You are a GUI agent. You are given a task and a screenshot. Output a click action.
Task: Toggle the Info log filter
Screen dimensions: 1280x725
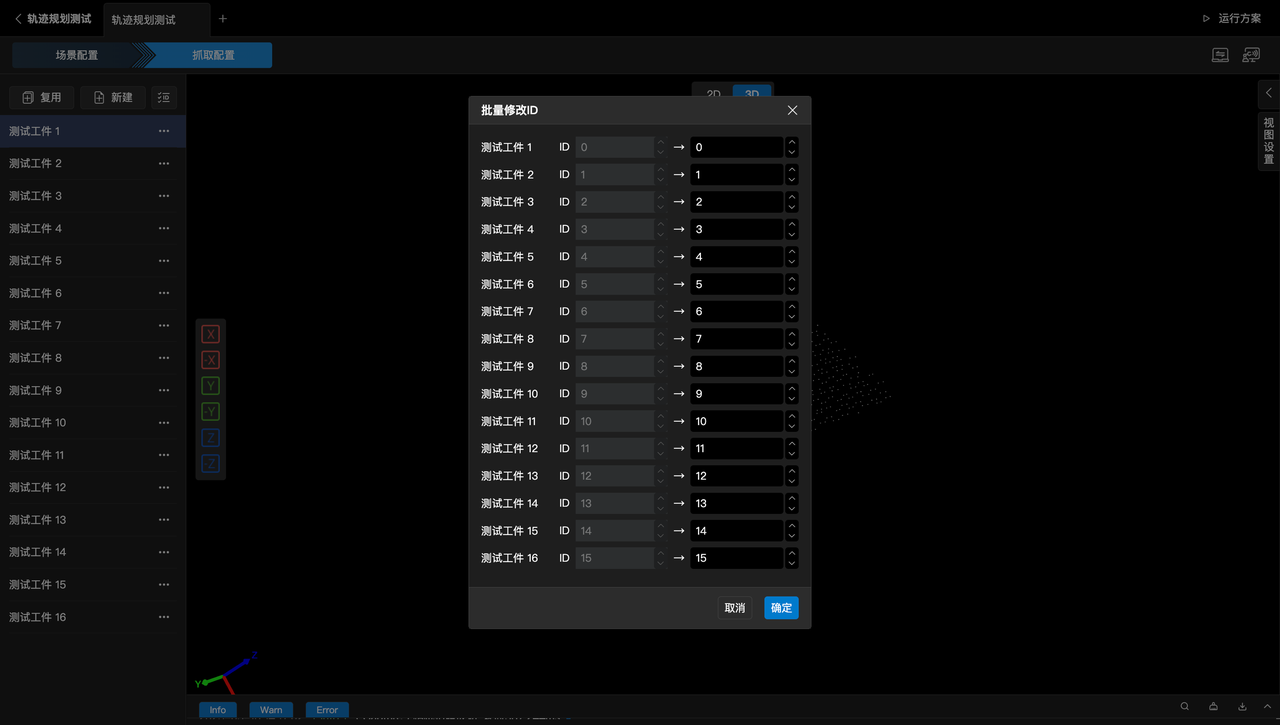tap(218, 710)
